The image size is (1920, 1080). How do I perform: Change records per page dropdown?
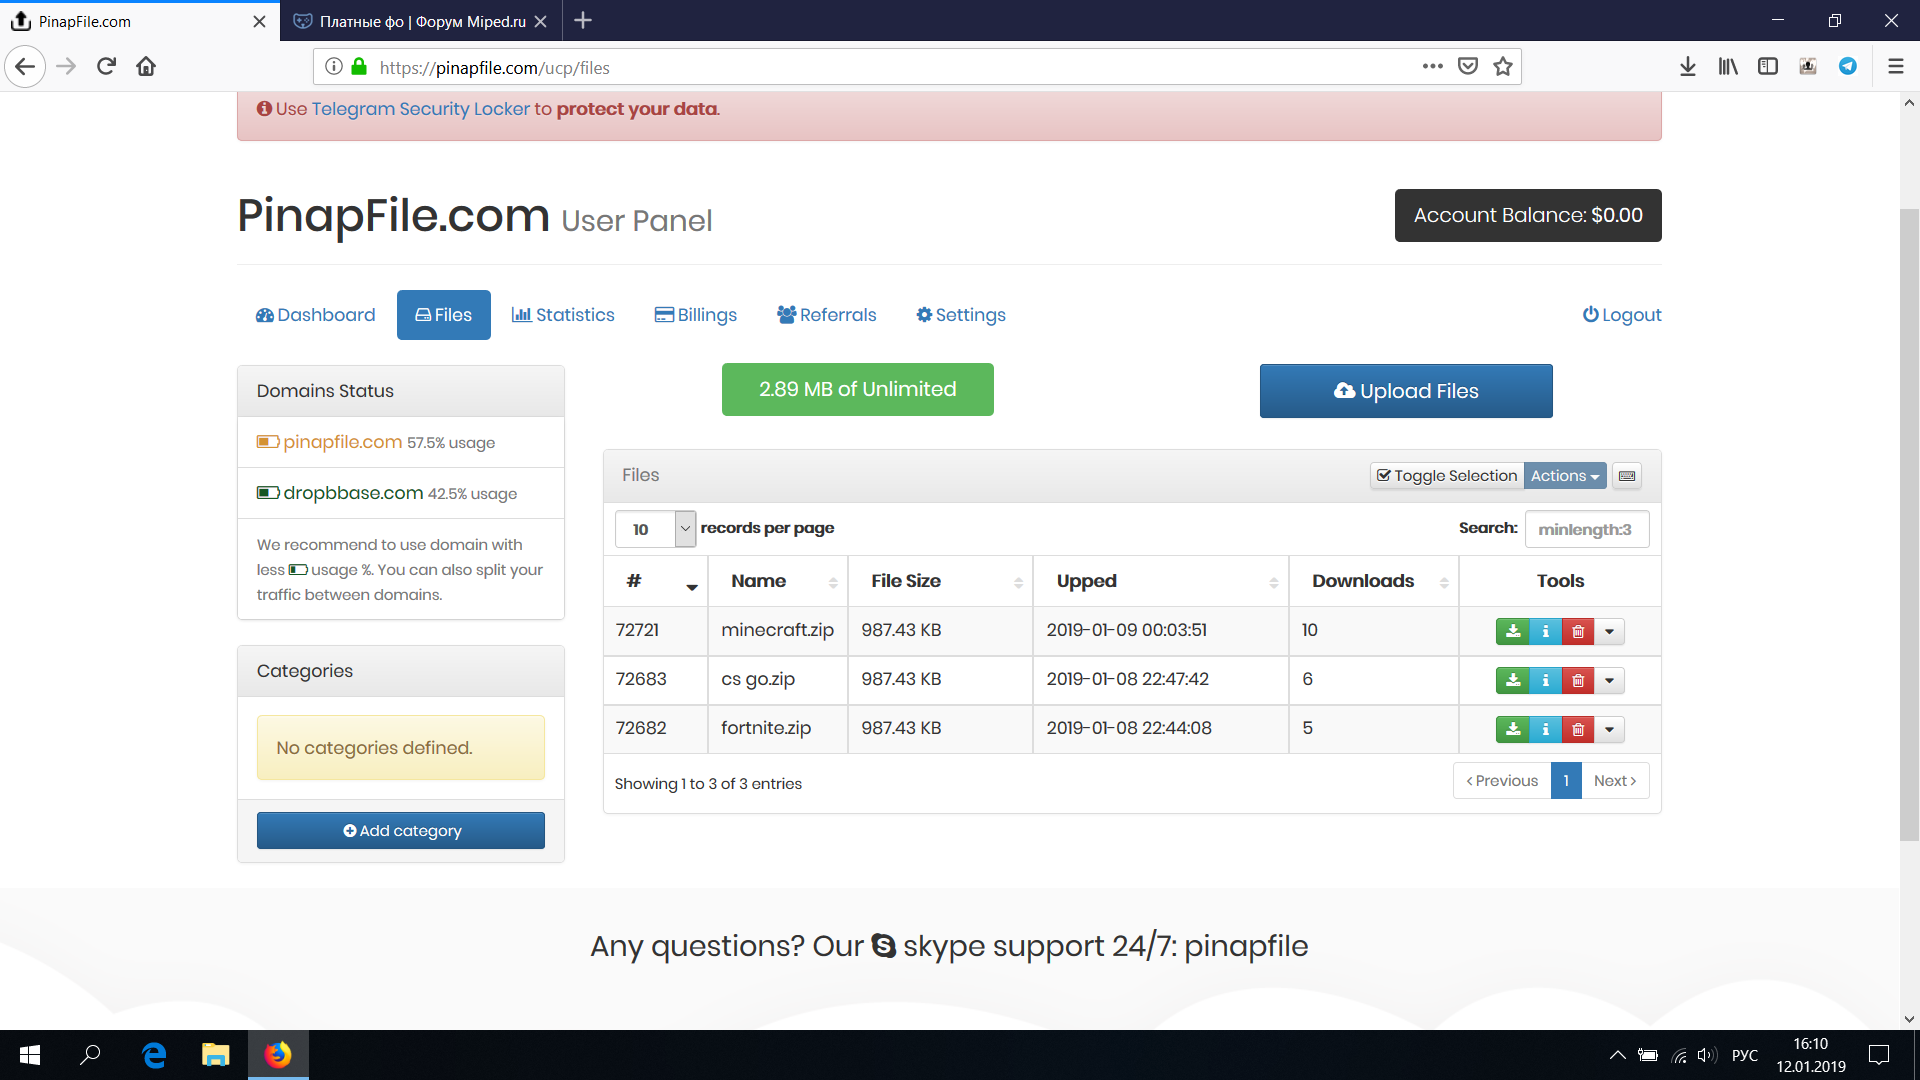tap(655, 529)
